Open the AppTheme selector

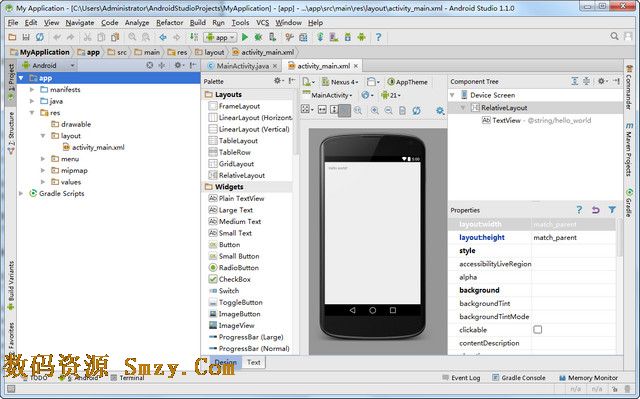[x=407, y=82]
